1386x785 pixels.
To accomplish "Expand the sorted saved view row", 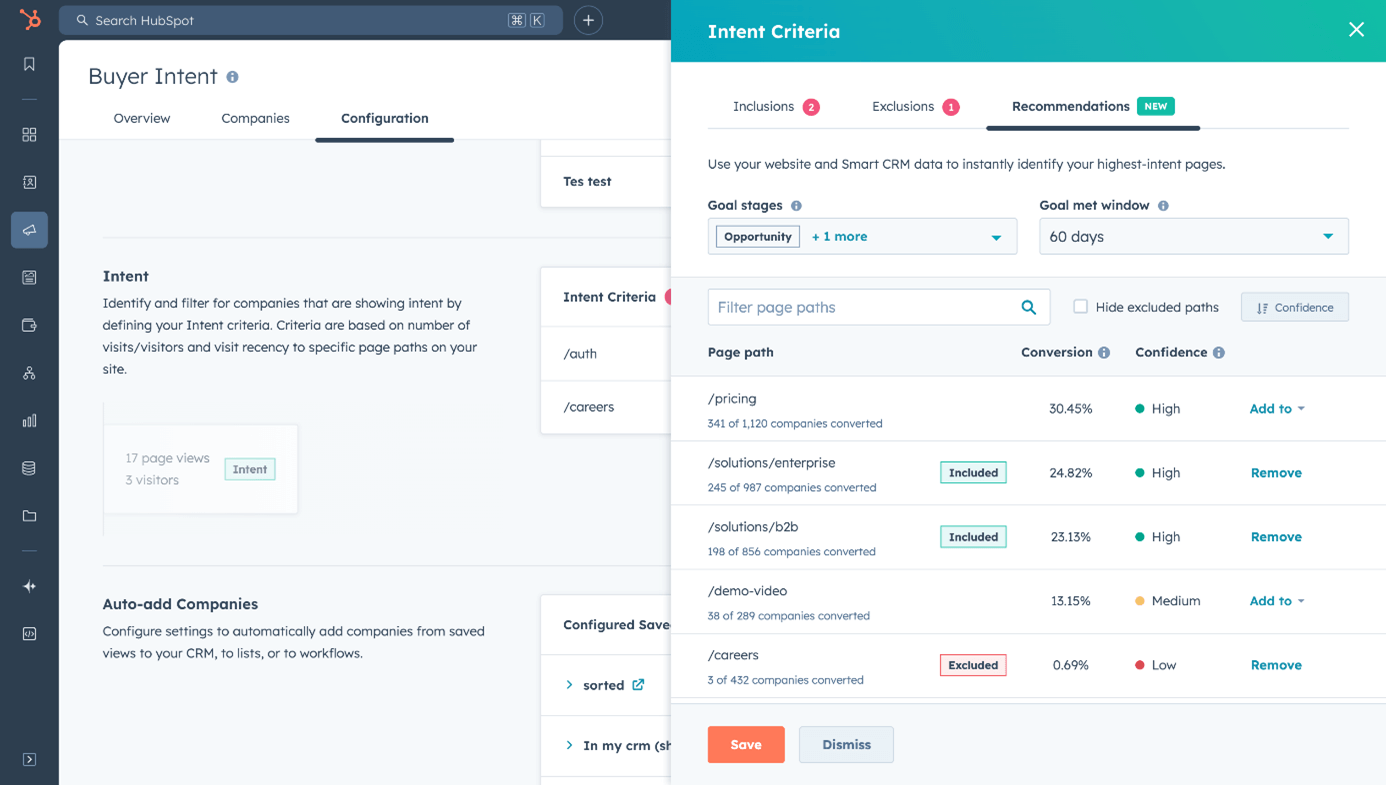I will tap(569, 685).
